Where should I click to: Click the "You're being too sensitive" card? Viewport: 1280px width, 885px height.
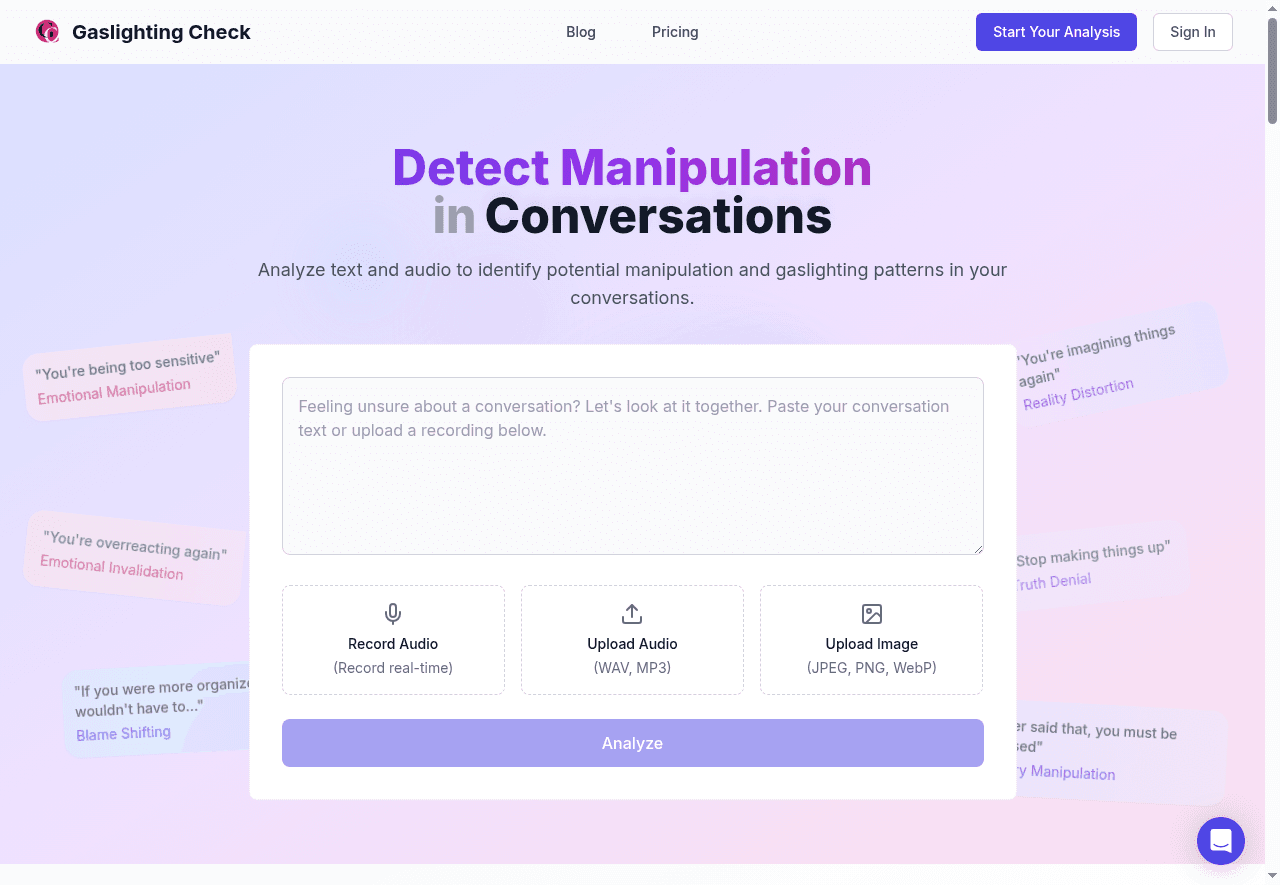coord(128,378)
